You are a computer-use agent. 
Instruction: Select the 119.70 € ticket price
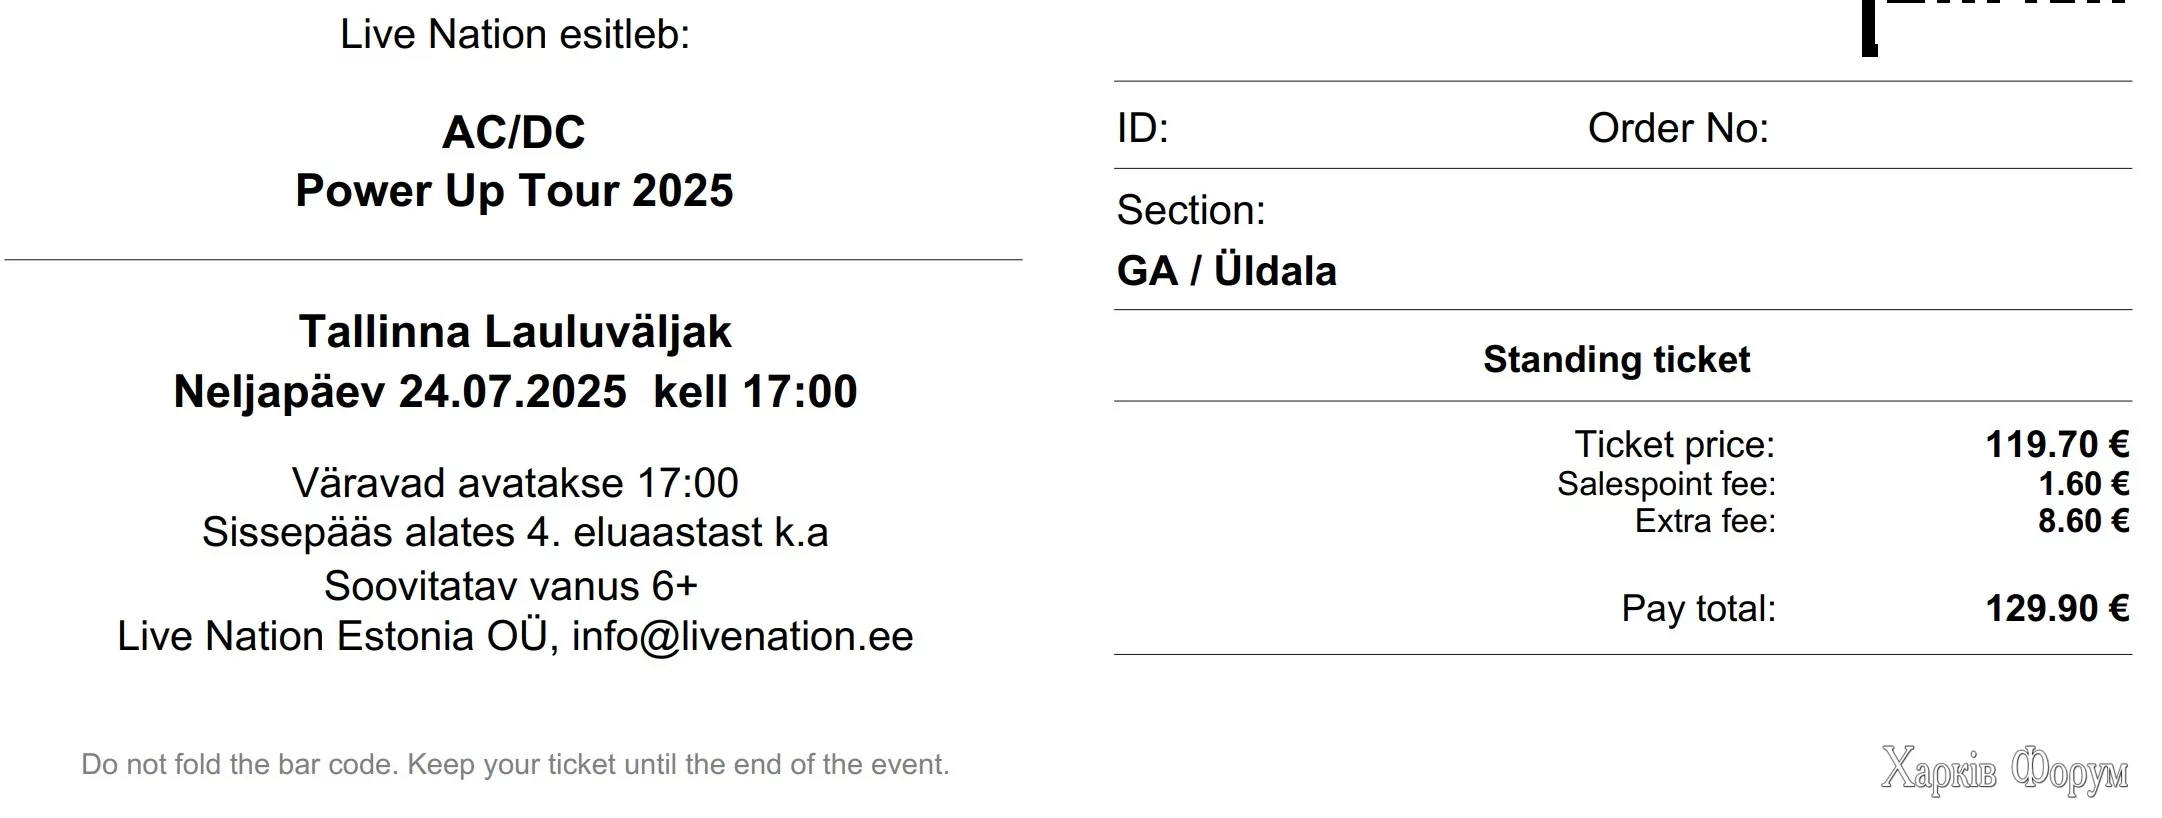point(2056,444)
